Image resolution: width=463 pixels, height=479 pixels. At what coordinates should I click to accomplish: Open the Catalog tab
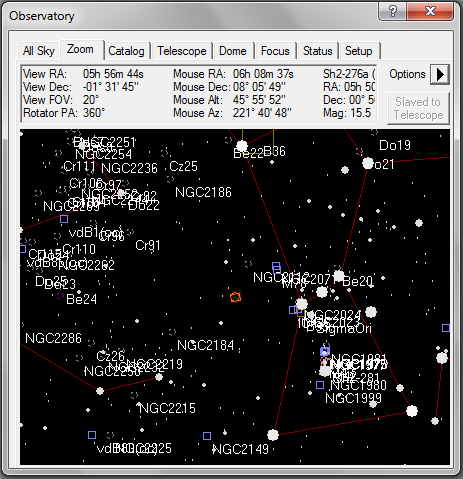coord(126,51)
